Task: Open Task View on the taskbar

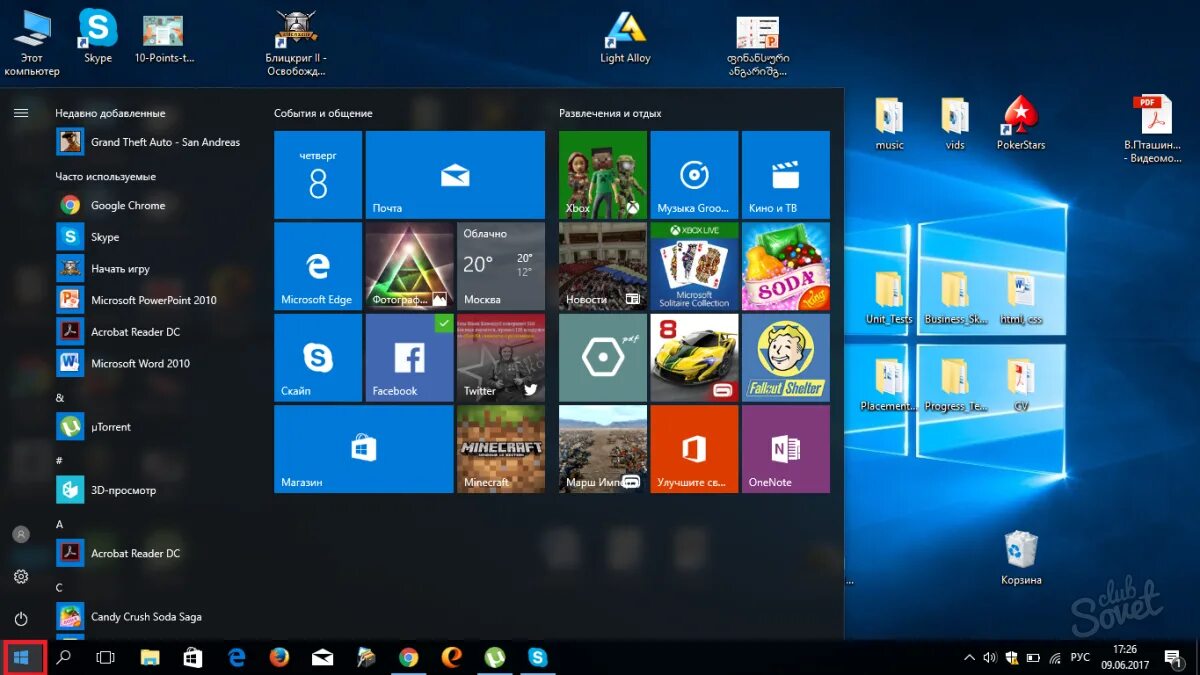Action: click(105, 657)
